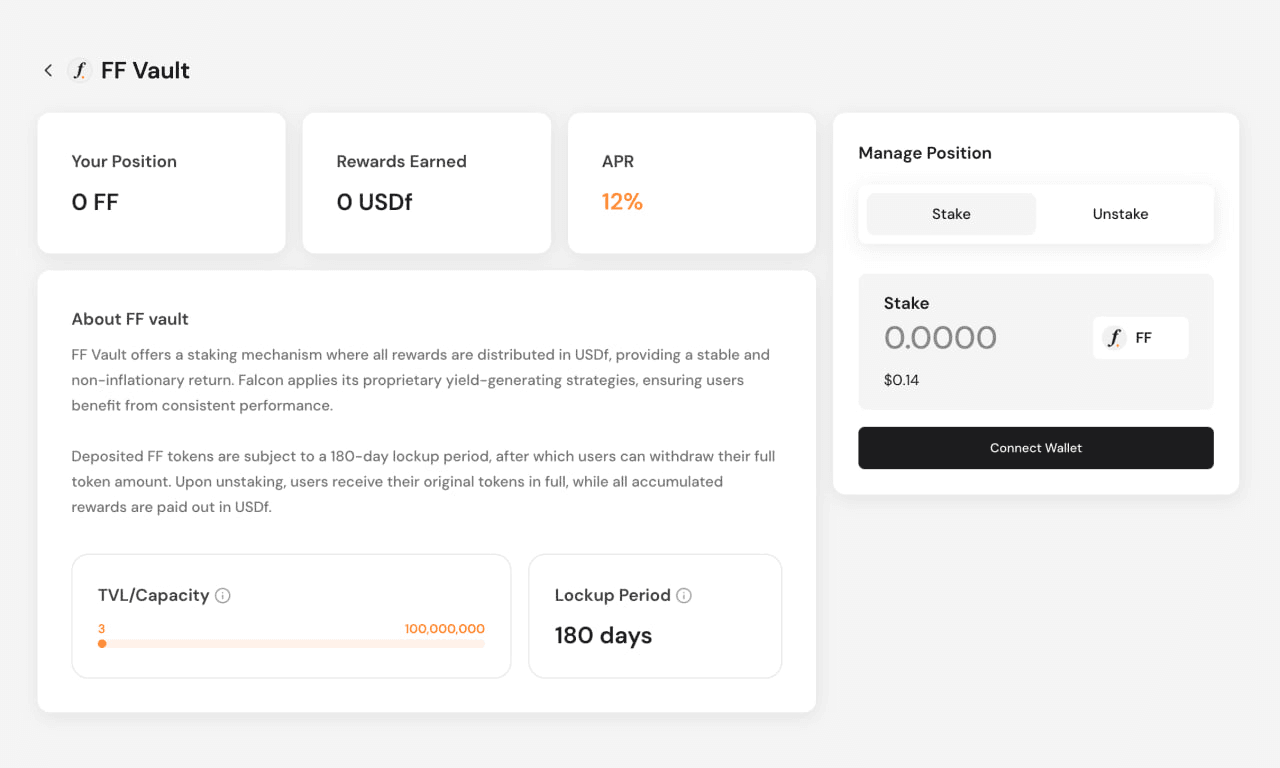Switch to the Stake tab

click(951, 213)
